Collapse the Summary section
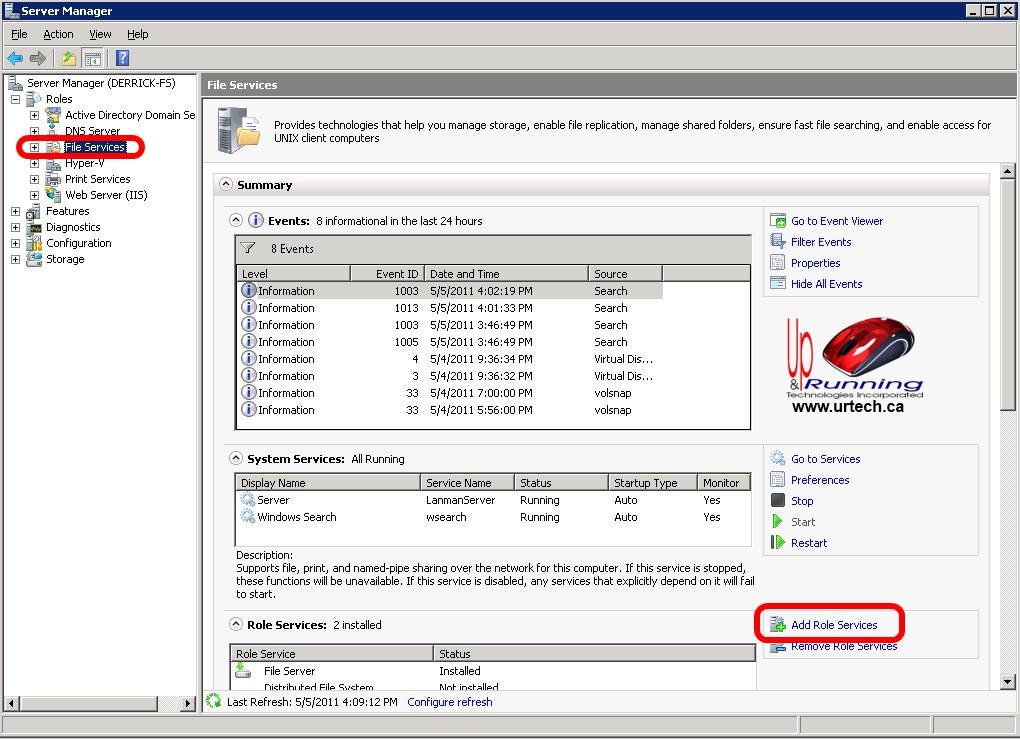Viewport: 1020px width, 739px height. click(x=226, y=185)
